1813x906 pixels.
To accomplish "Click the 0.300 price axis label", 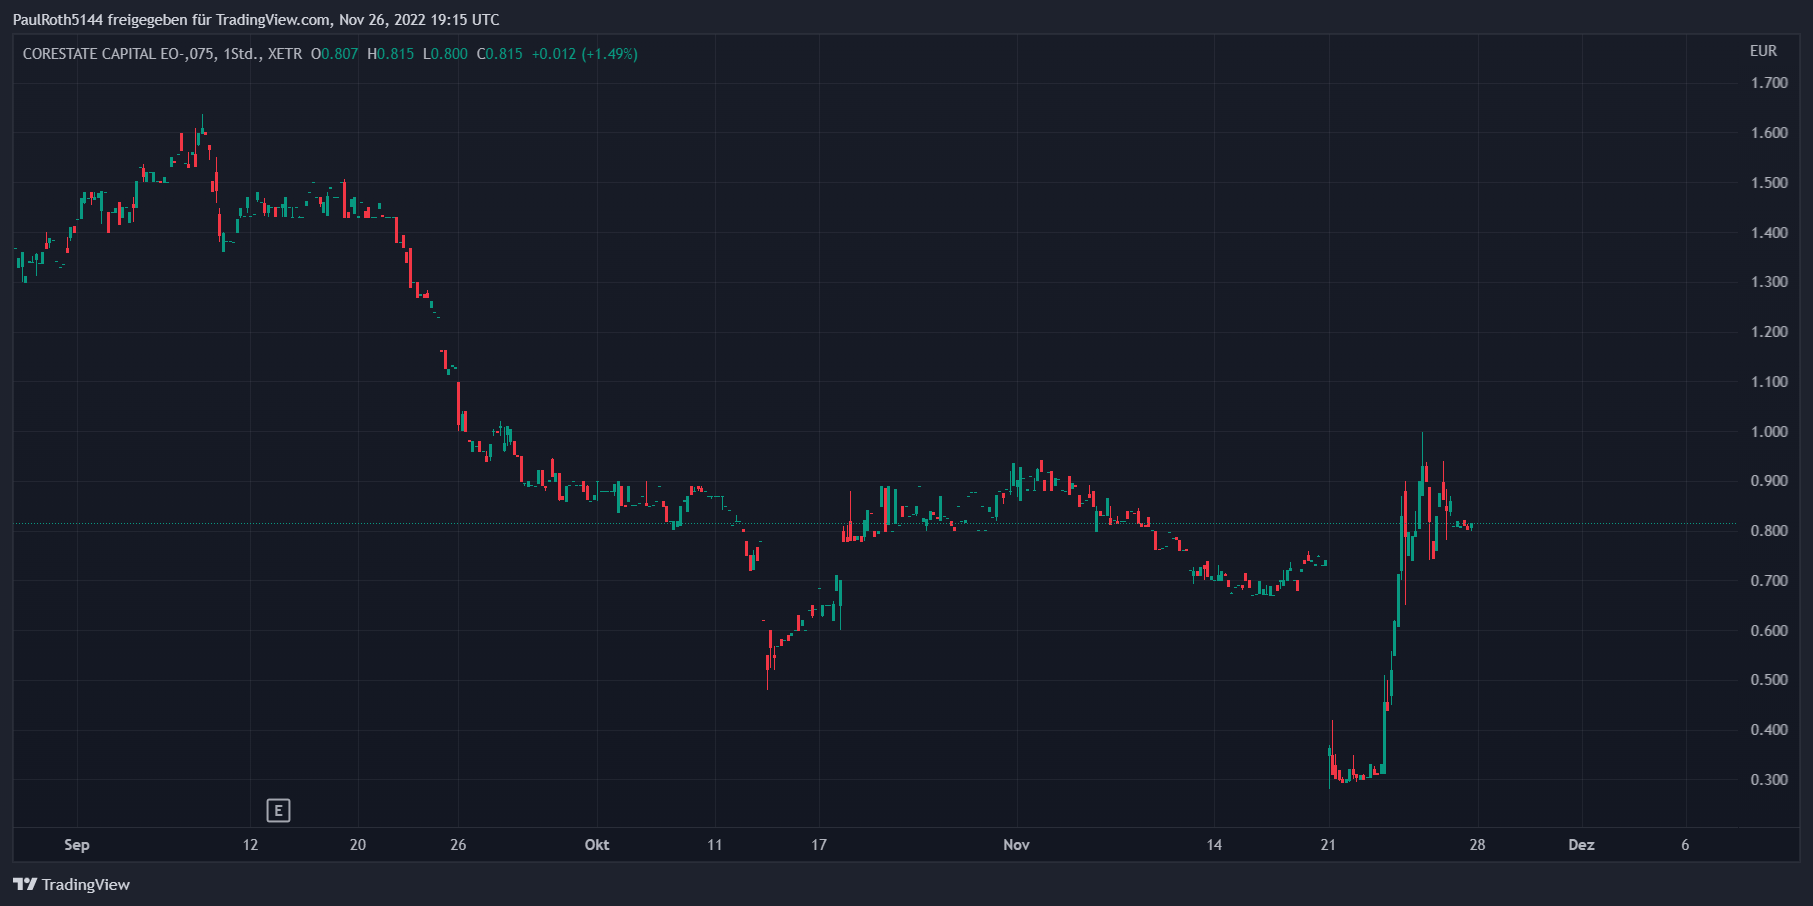I will 1769,780.
